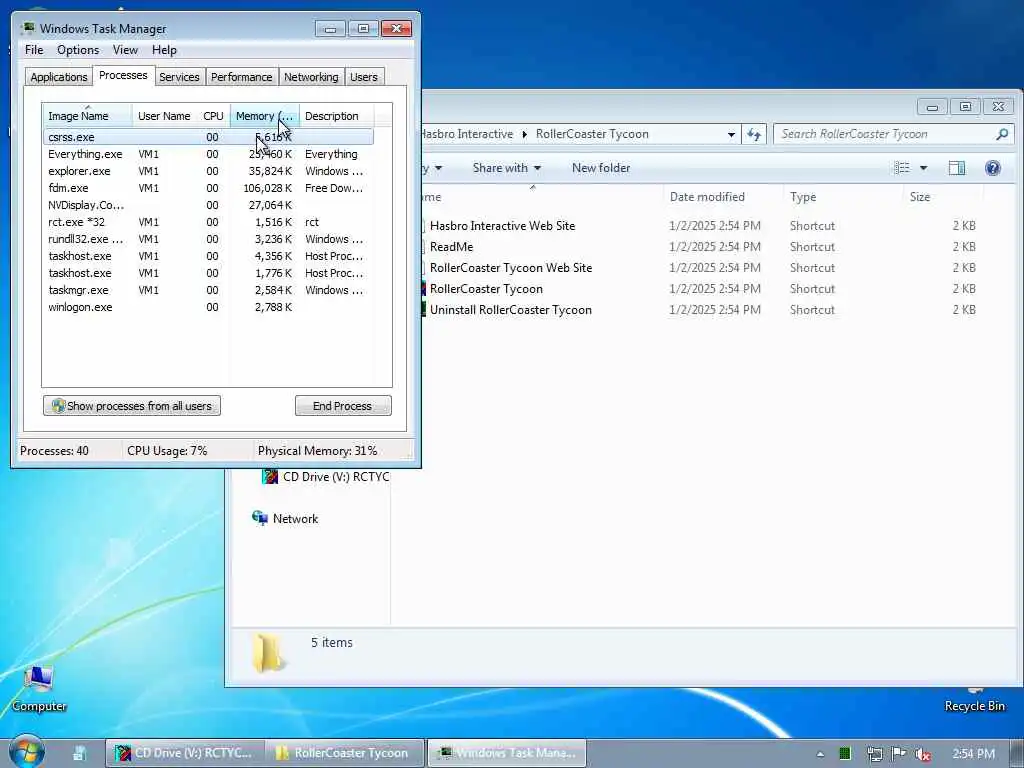Sort files by Size column header
This screenshot has width=1024, height=768.
943,197
